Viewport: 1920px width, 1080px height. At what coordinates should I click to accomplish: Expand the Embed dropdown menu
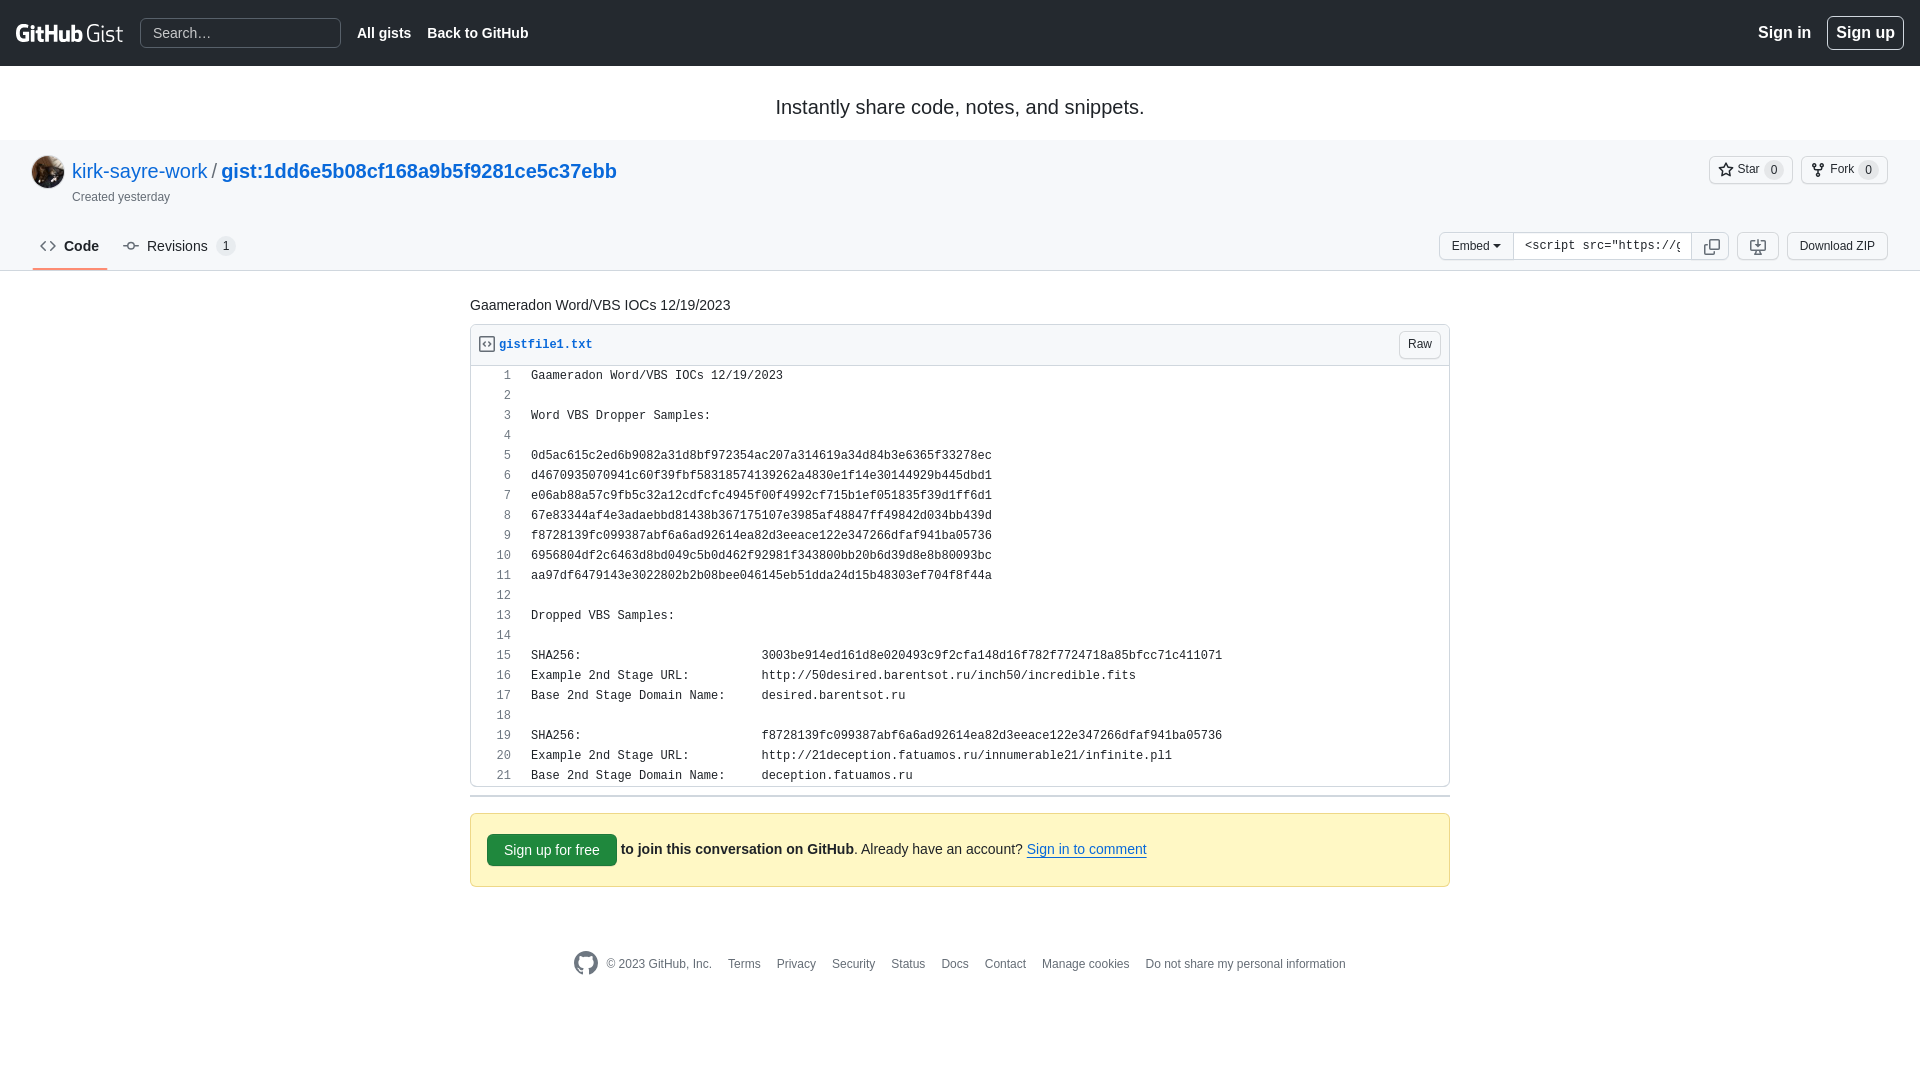(x=1474, y=245)
